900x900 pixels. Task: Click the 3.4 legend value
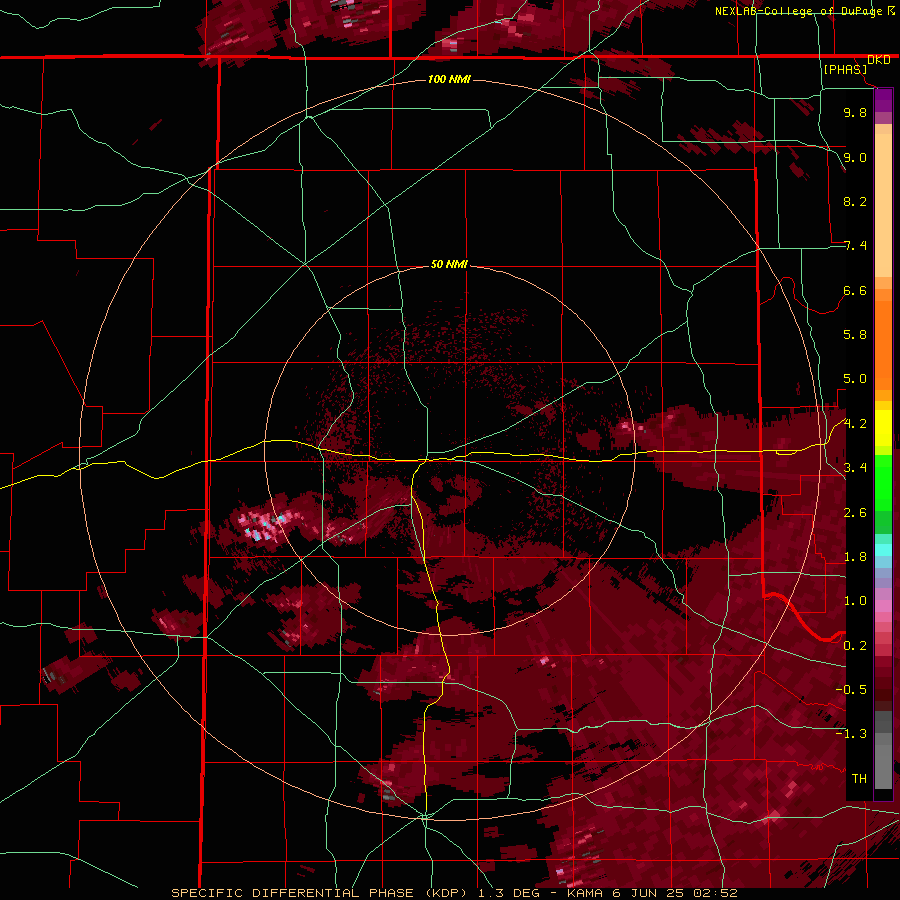(x=855, y=468)
